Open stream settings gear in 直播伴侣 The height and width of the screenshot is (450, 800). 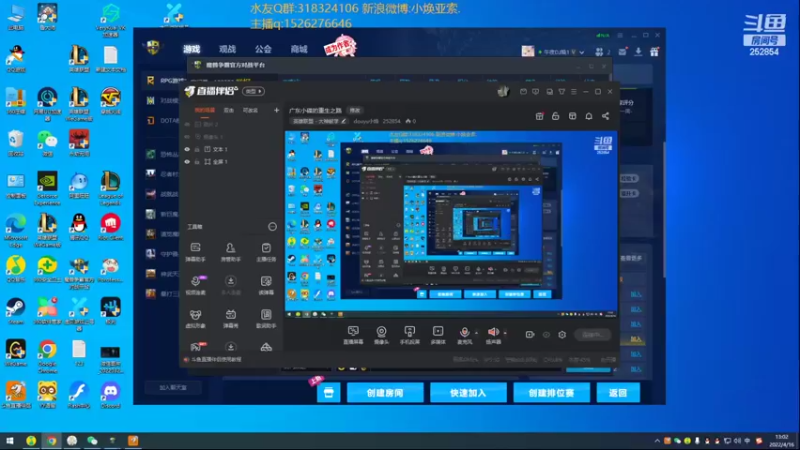562,335
